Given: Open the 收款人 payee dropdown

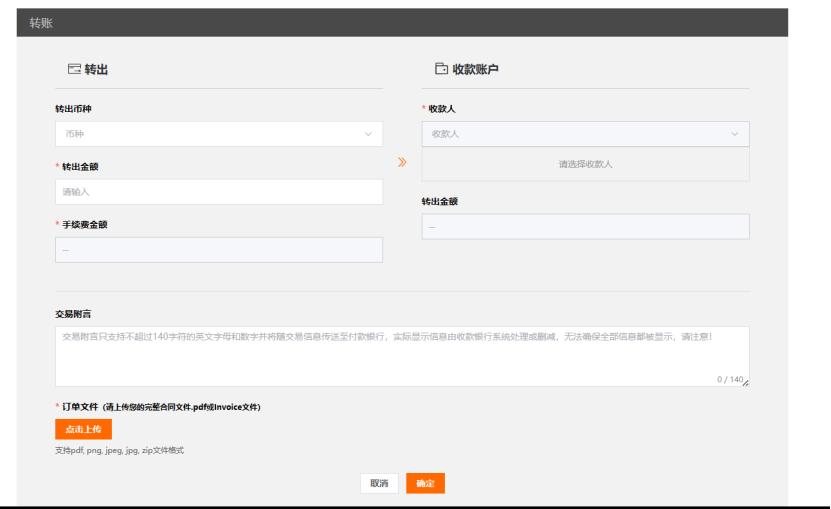Looking at the screenshot, I should click(x=575, y=134).
